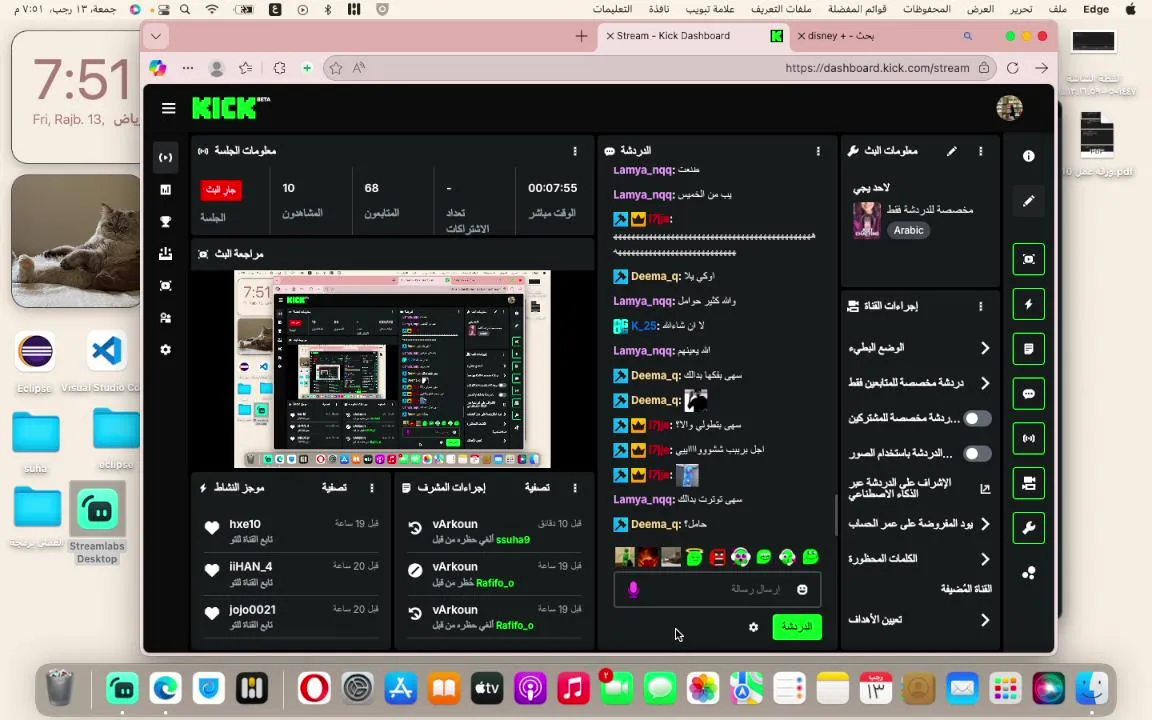Focus the chat message input field
The width and height of the screenshot is (1152, 720).
coord(717,589)
